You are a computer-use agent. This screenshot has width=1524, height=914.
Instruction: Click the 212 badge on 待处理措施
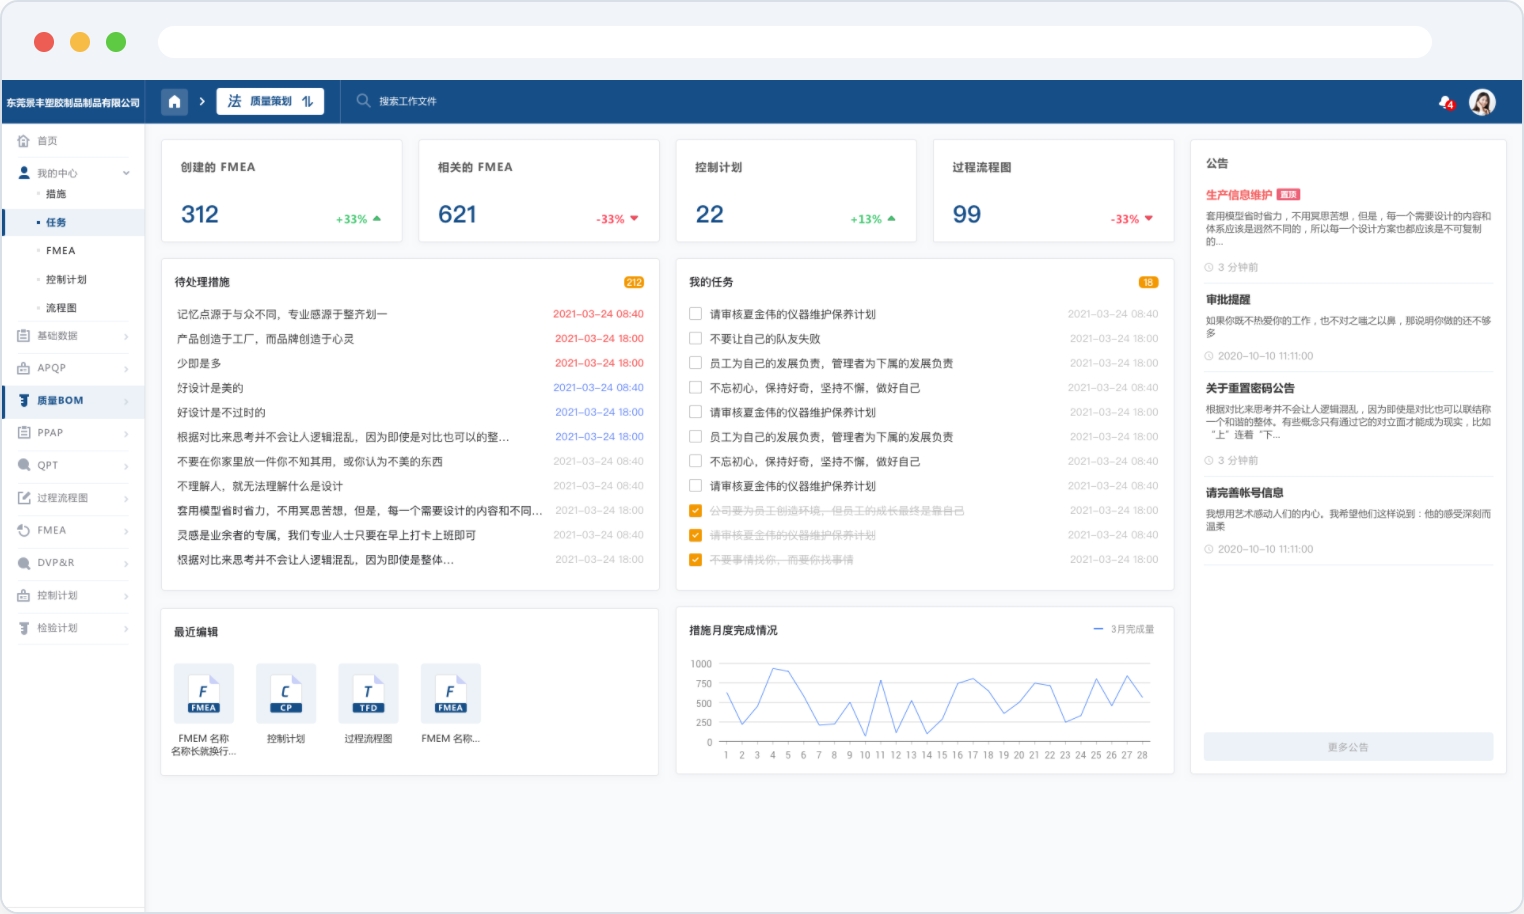634,282
